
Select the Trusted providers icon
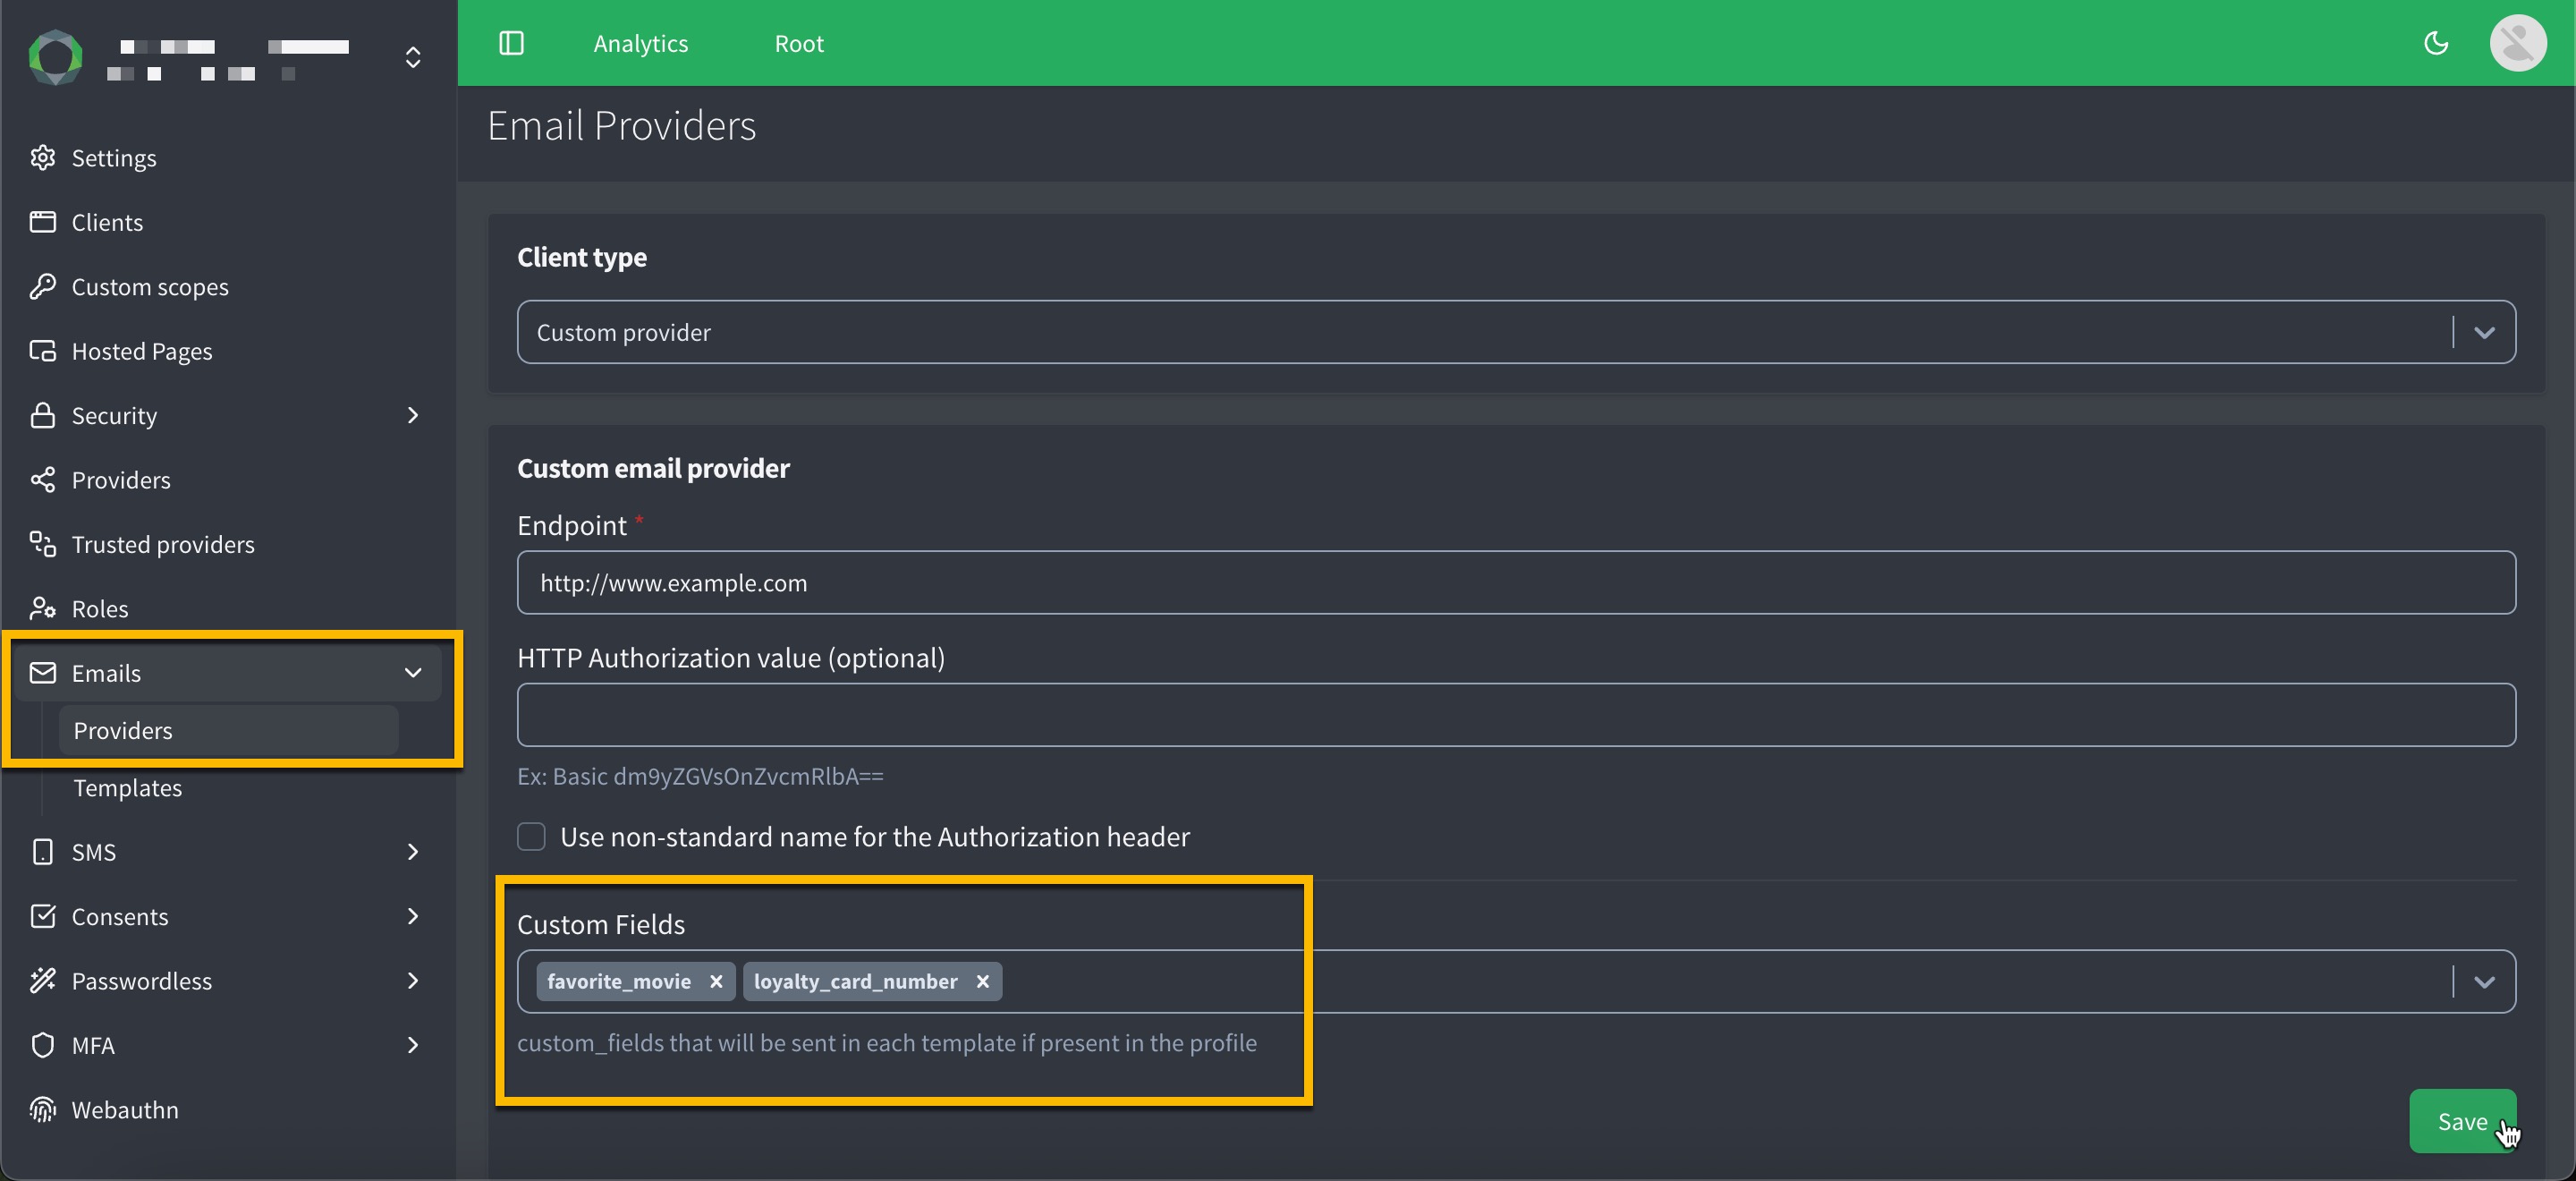[x=43, y=543]
